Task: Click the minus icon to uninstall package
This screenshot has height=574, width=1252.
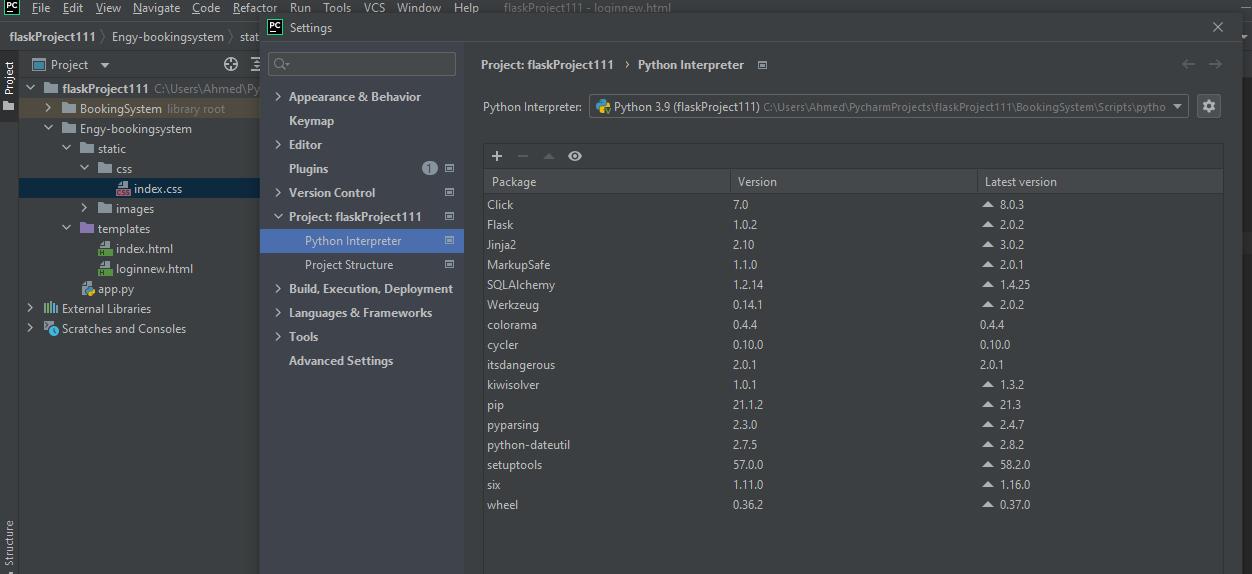Action: pos(522,156)
